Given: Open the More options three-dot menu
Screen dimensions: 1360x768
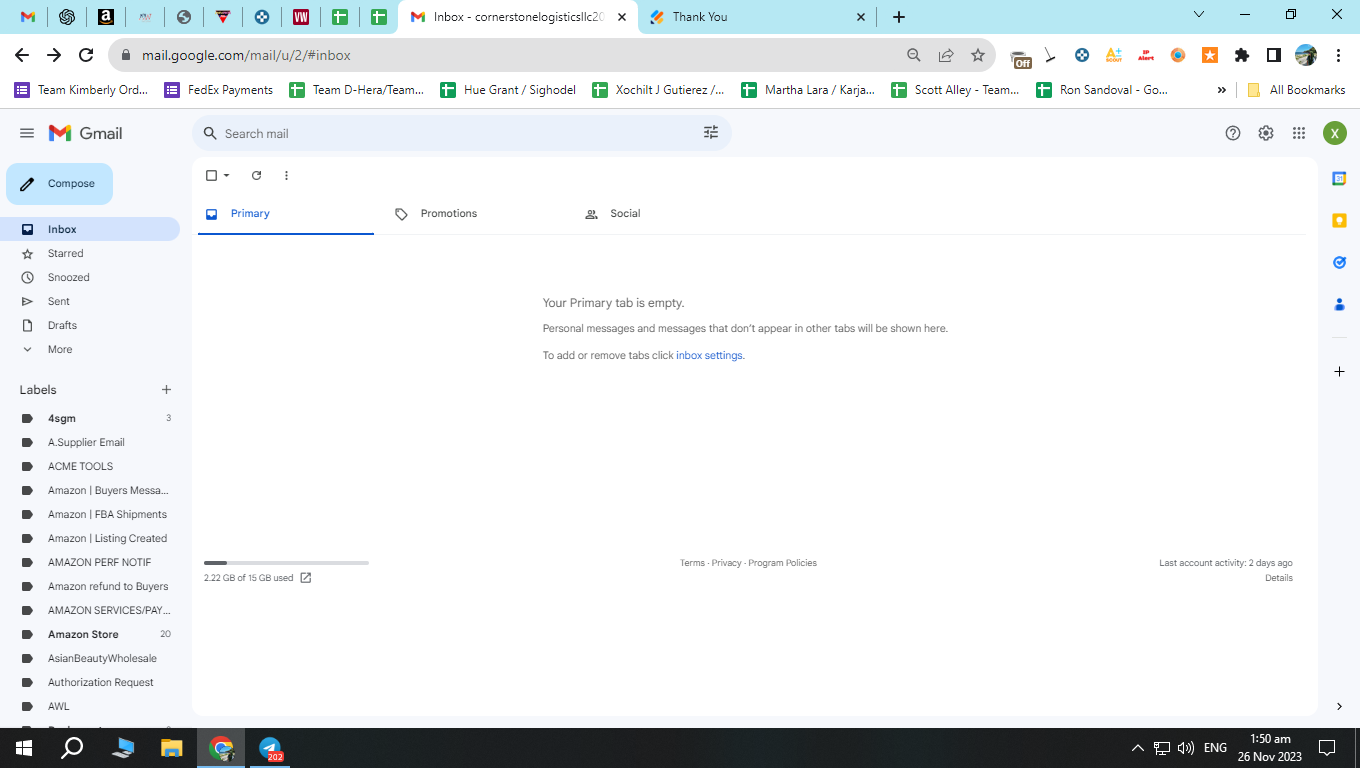Looking at the screenshot, I should coord(286,176).
